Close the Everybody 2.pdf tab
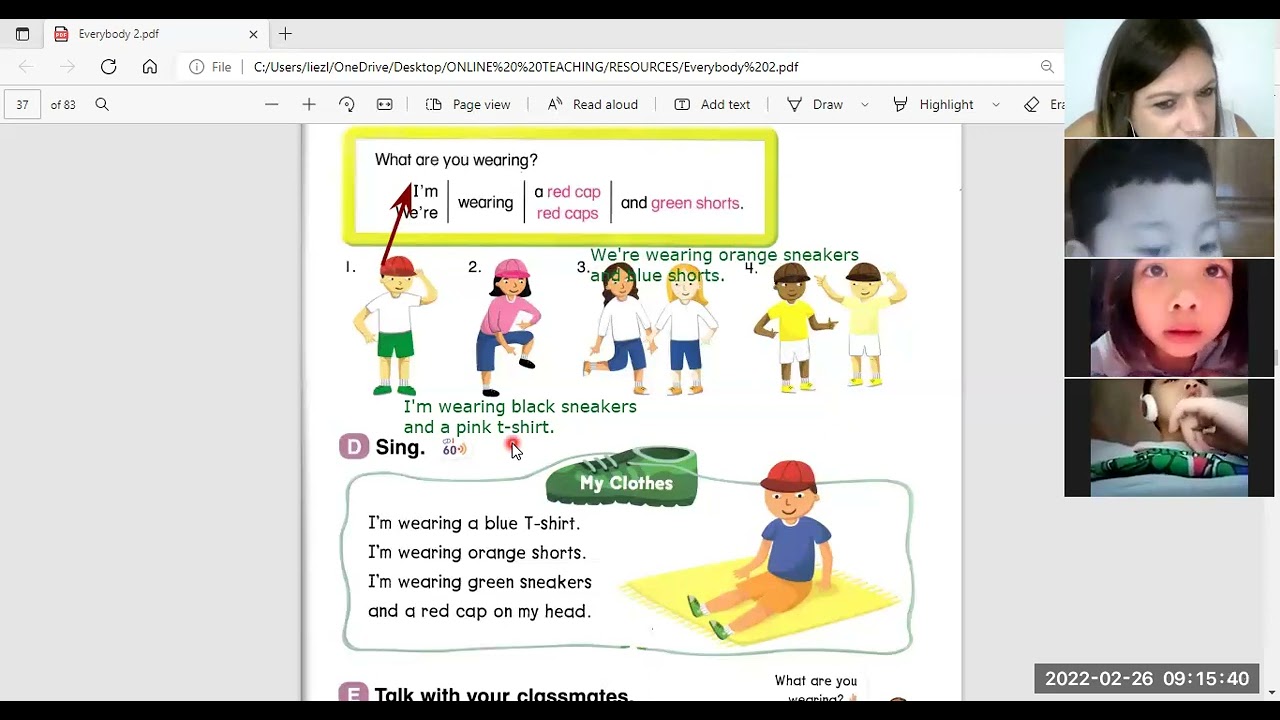The image size is (1280, 720). coord(253,34)
